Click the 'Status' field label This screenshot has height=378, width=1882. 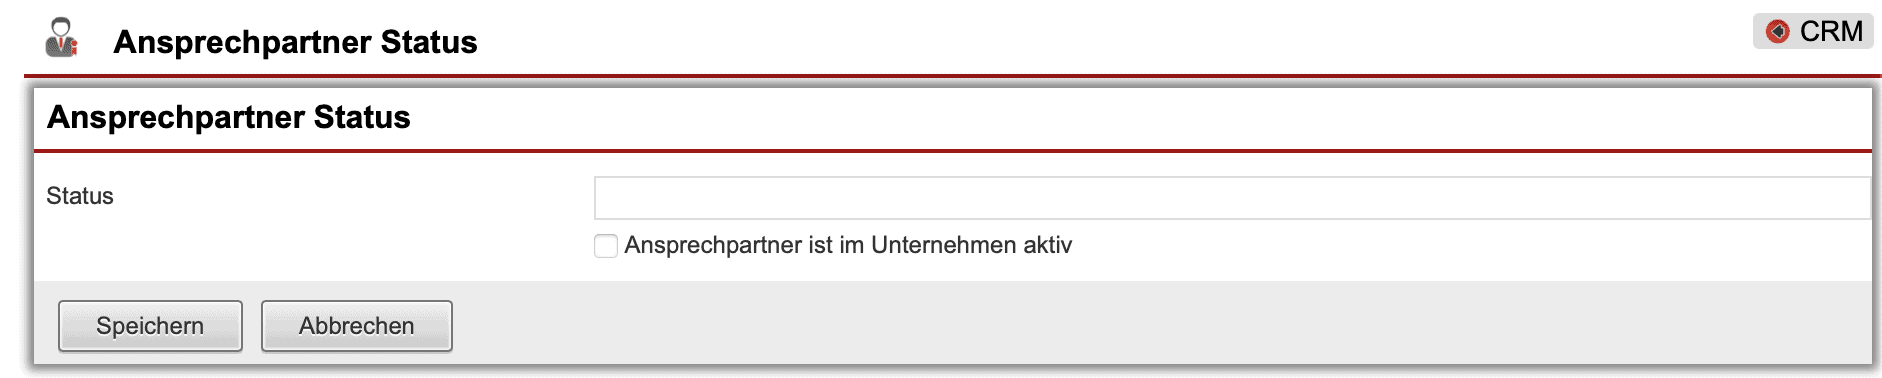pyautogui.click(x=80, y=196)
